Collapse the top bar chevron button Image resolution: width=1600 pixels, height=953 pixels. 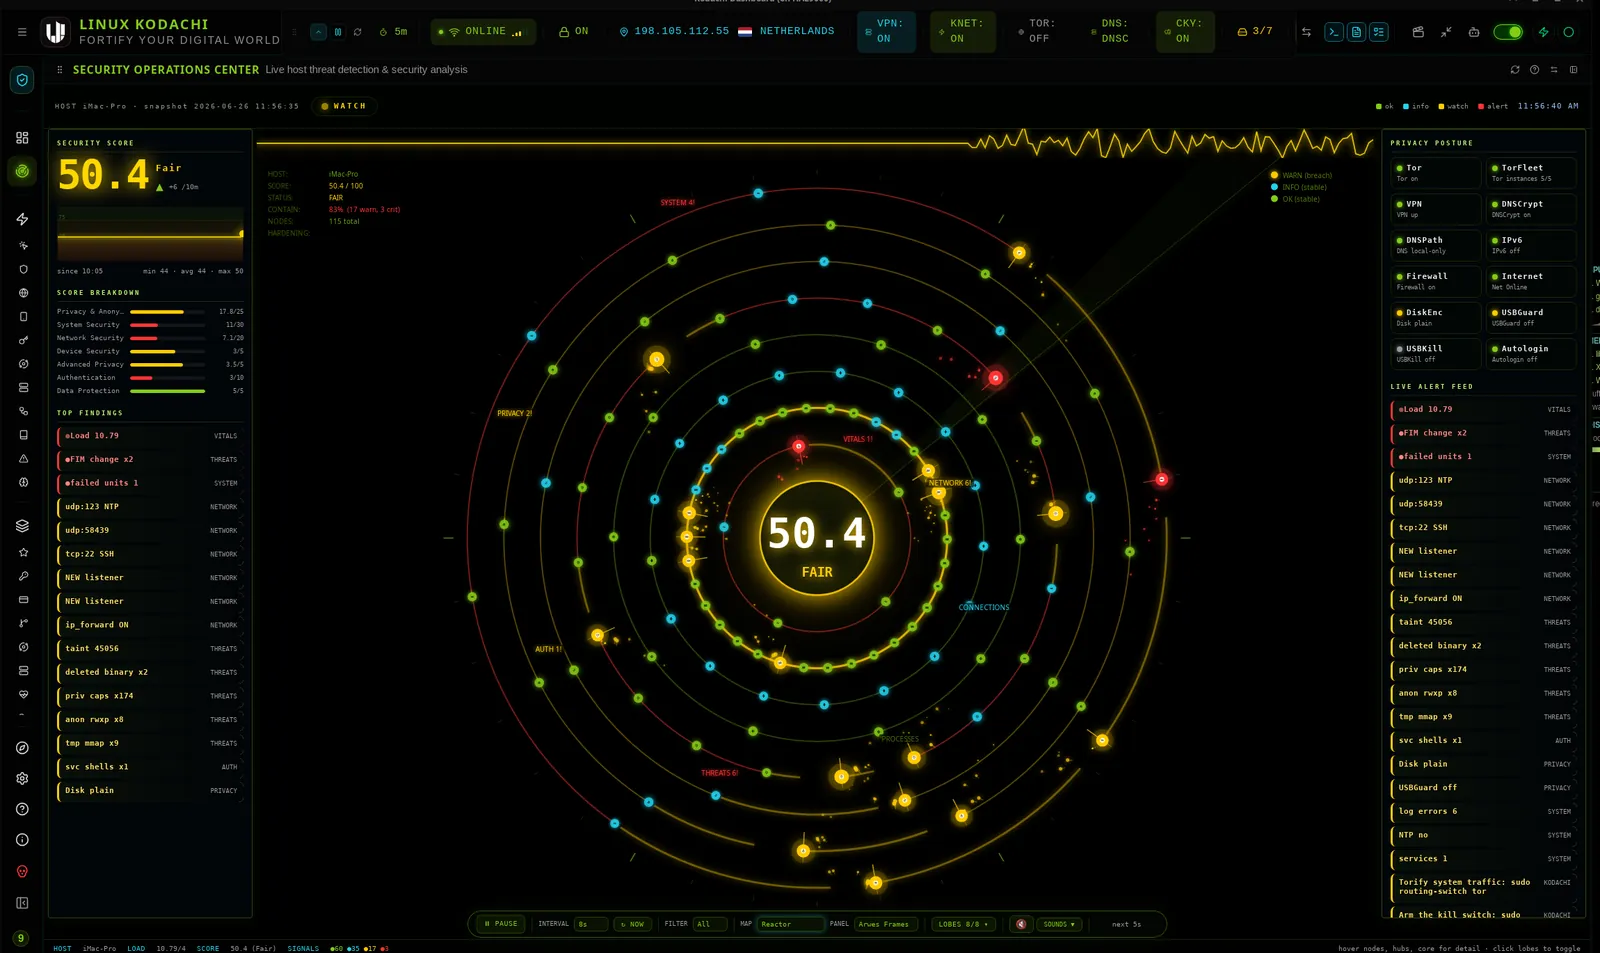[x=318, y=32]
